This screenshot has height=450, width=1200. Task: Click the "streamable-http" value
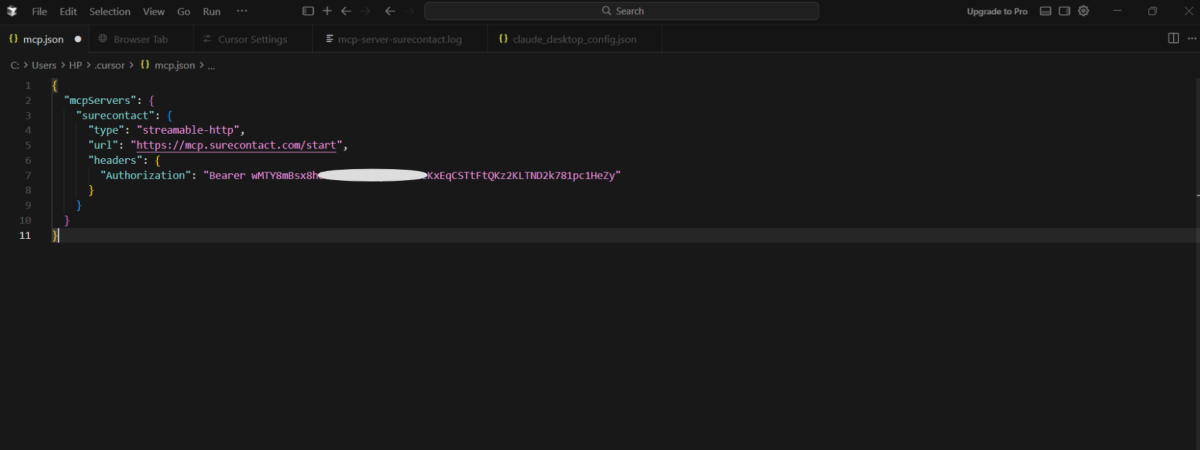pos(190,130)
